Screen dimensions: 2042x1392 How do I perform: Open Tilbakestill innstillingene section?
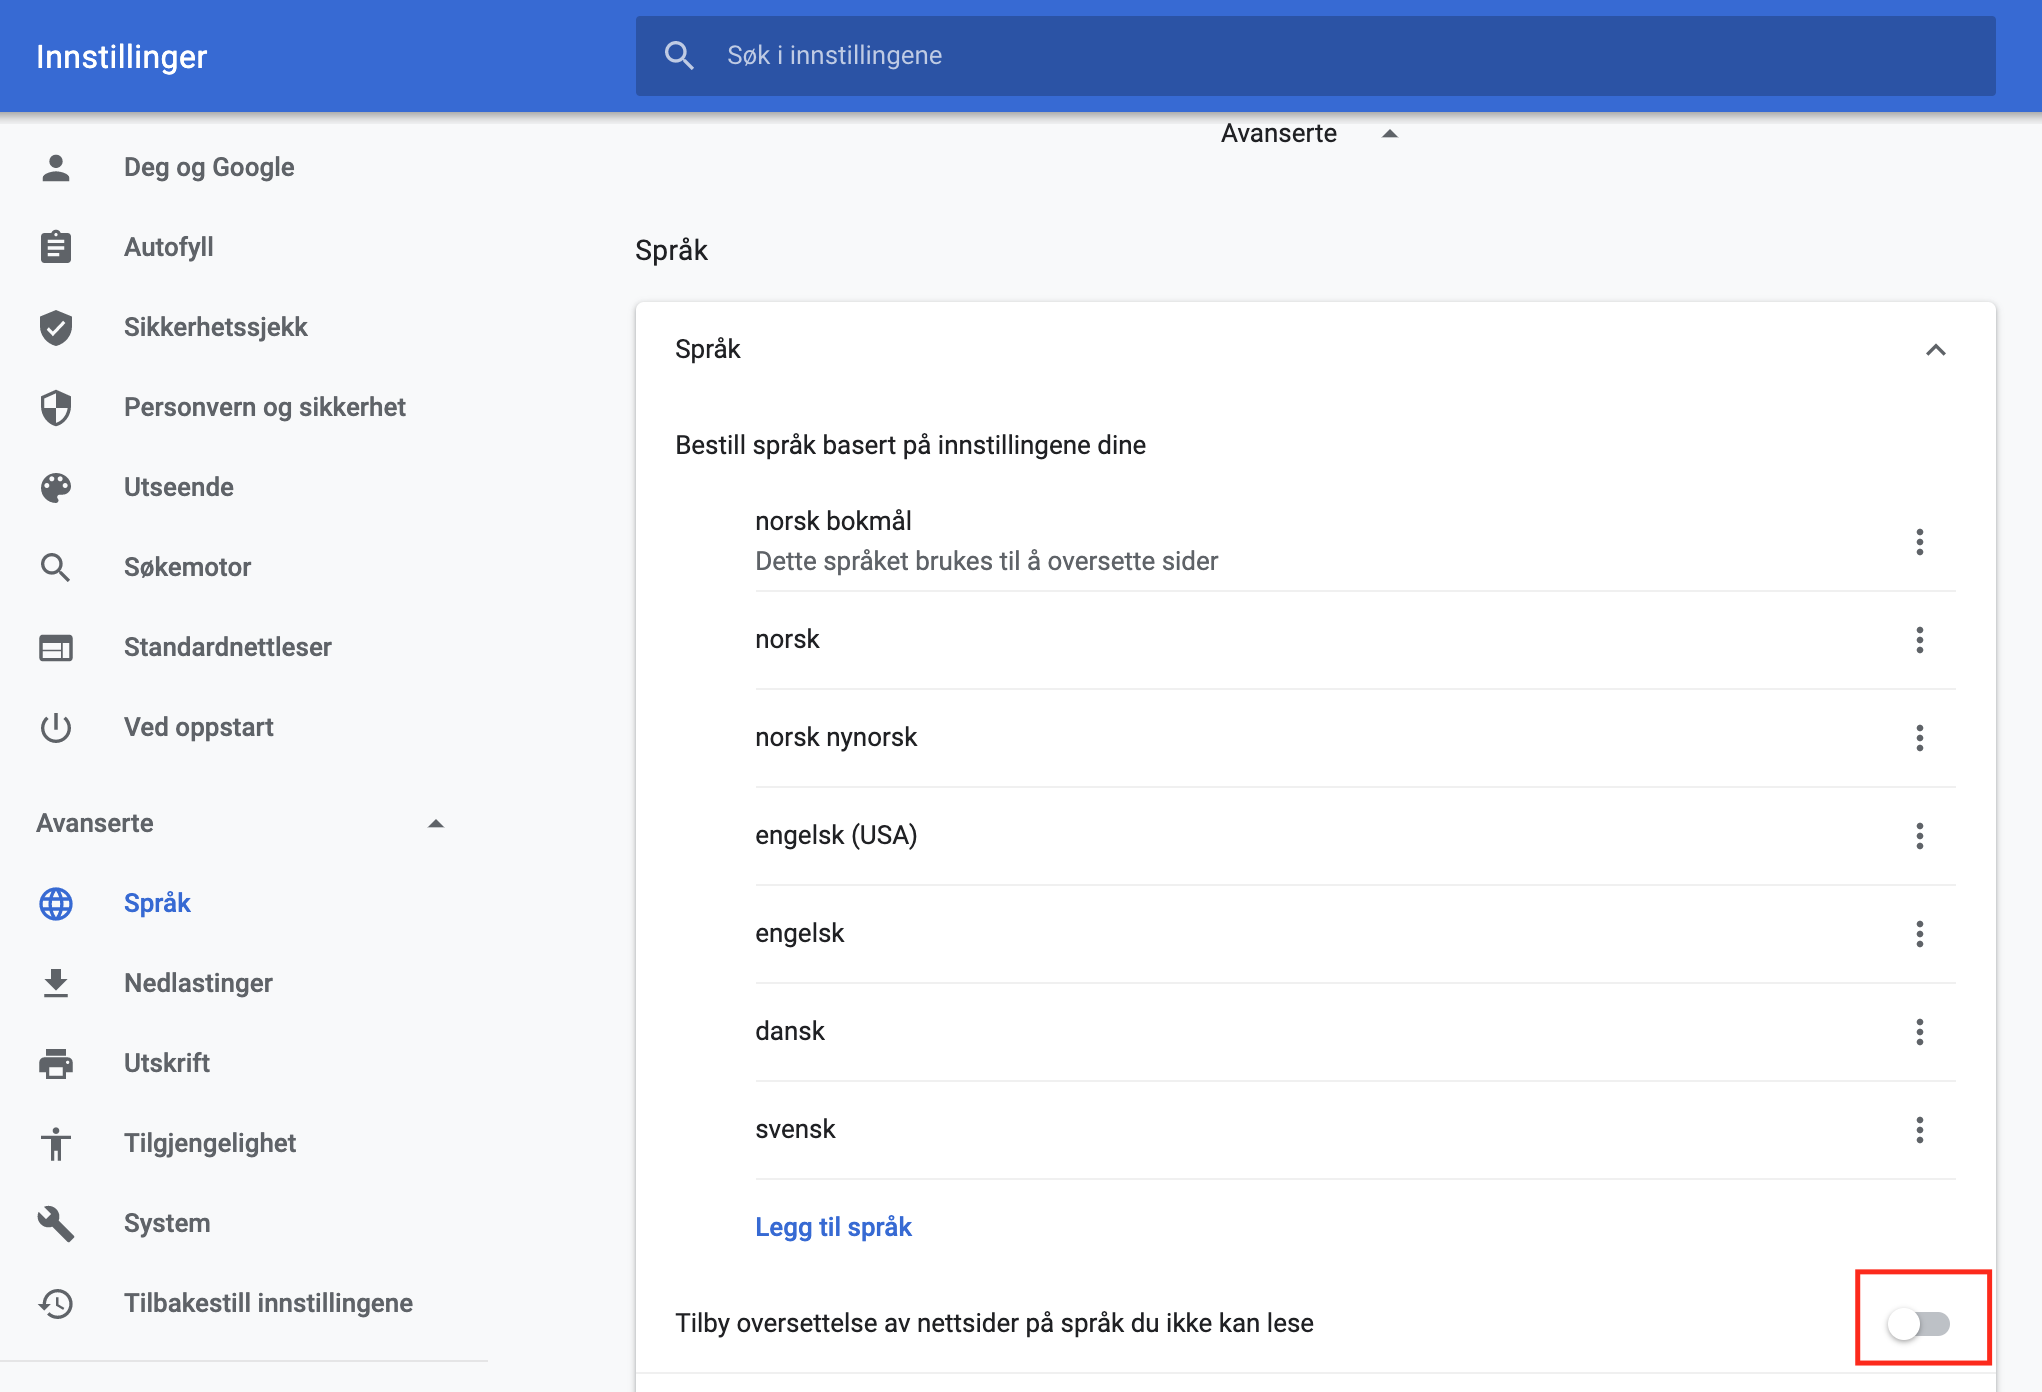coord(268,1303)
